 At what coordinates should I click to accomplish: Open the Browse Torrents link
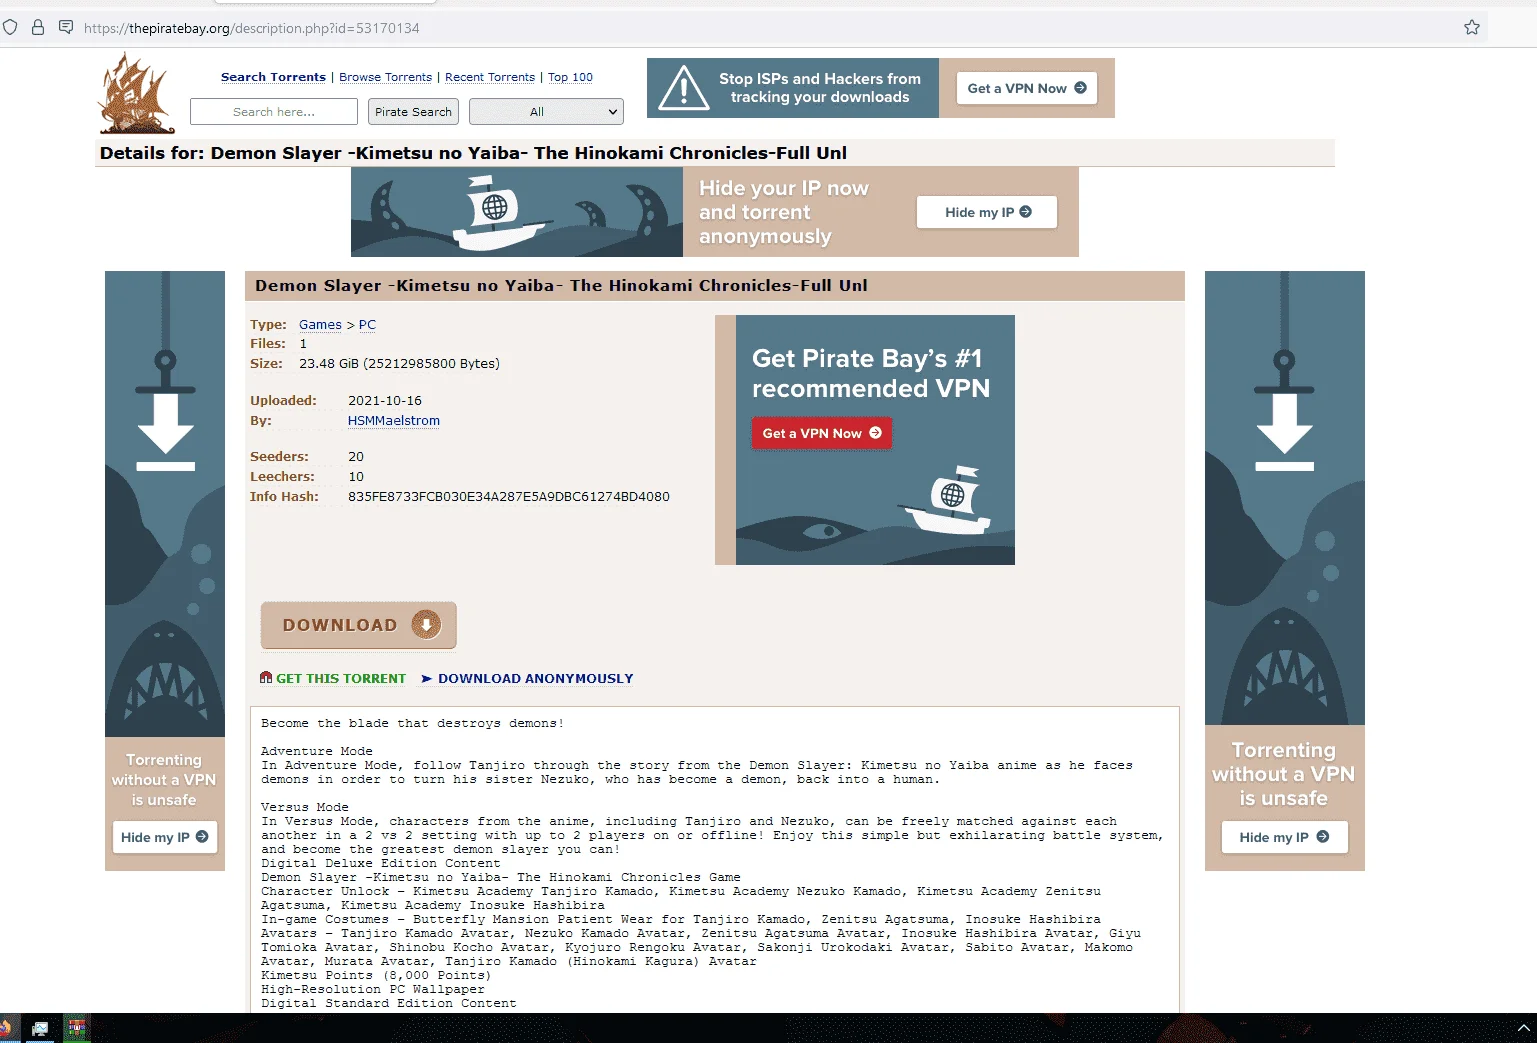click(385, 77)
